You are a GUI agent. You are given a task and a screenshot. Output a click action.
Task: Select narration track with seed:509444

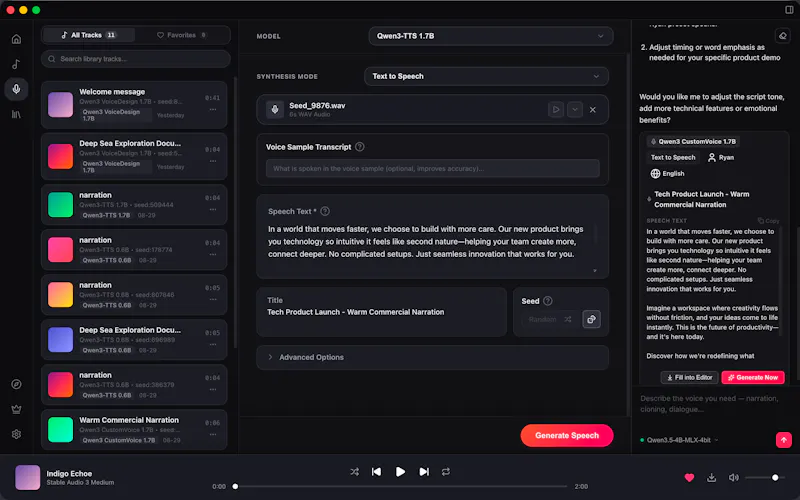[134, 205]
